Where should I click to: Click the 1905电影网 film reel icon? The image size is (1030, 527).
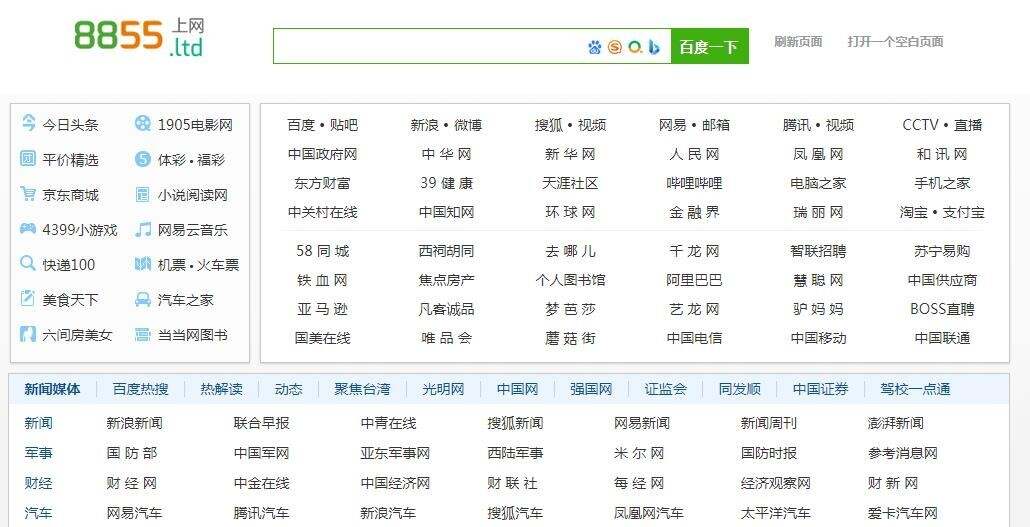tap(143, 124)
